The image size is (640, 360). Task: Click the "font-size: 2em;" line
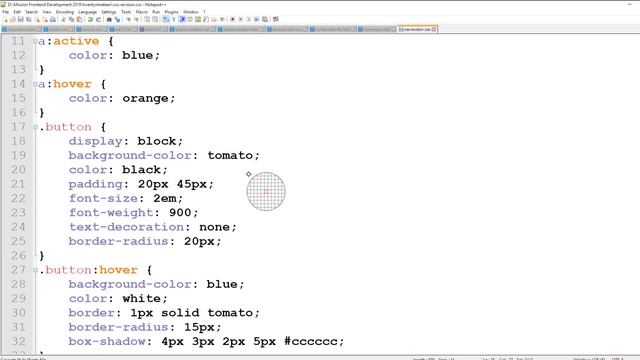click(126, 198)
